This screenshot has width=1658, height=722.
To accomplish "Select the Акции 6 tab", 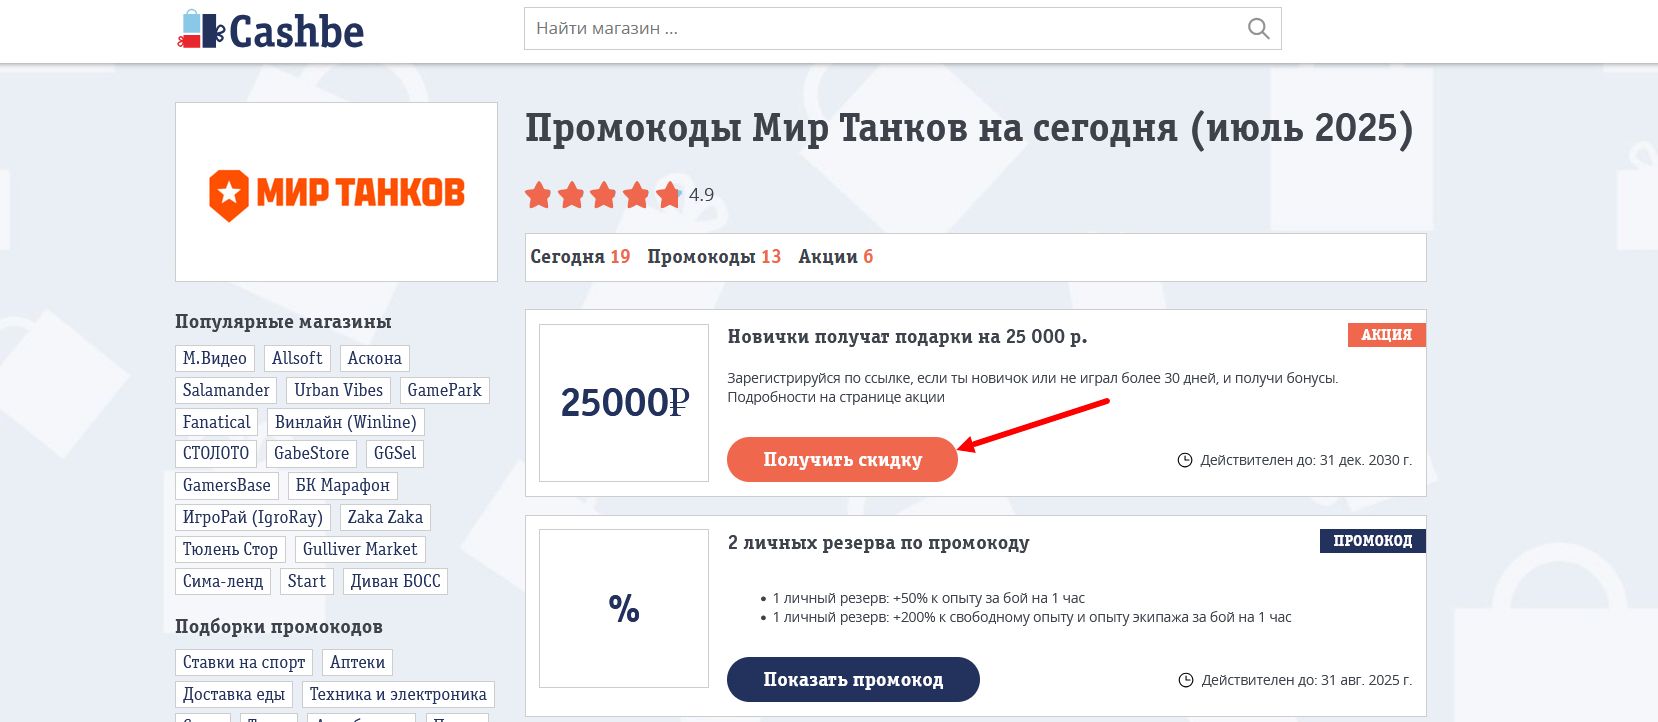I will pos(836,257).
